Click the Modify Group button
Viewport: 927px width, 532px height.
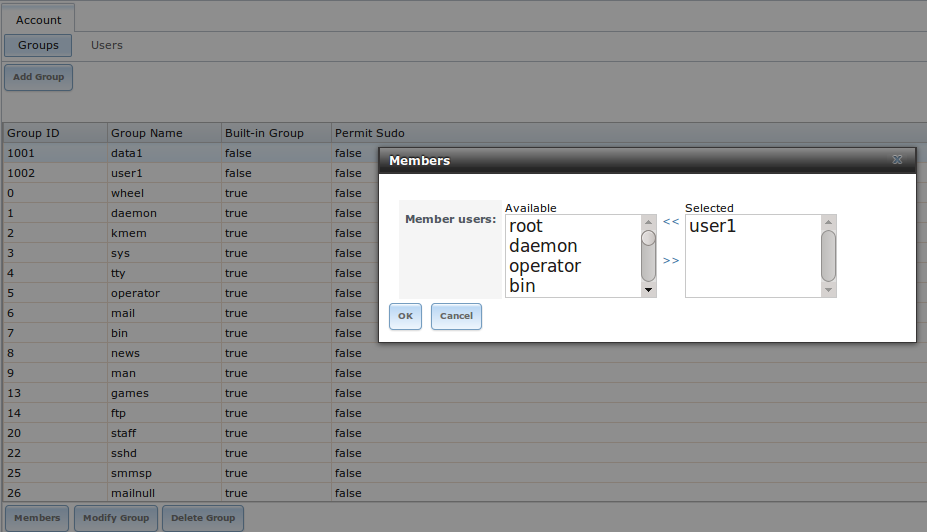[x=116, y=518]
